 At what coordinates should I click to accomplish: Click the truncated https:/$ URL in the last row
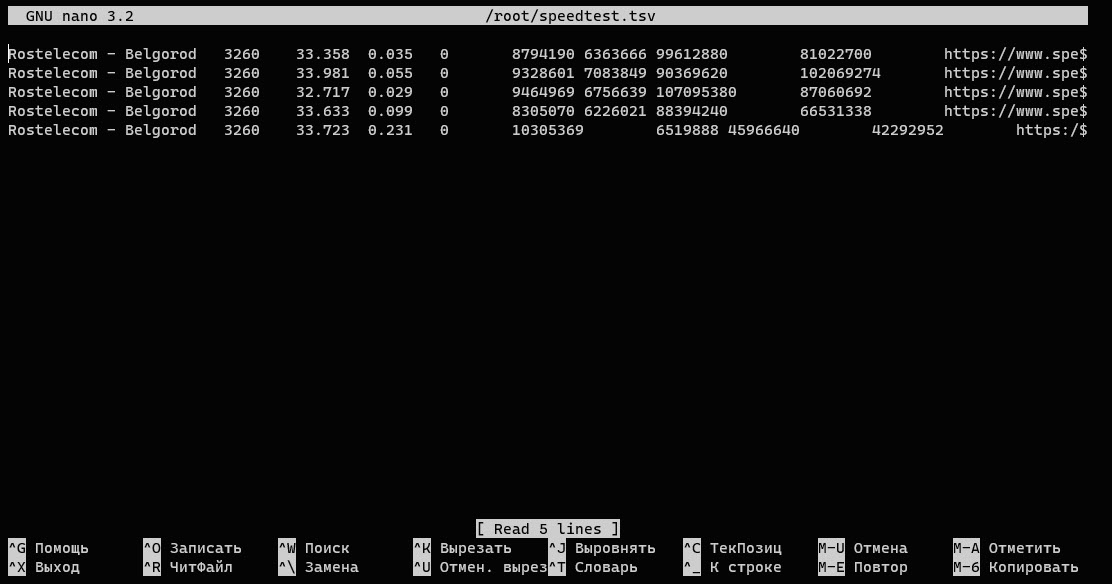1052,131
